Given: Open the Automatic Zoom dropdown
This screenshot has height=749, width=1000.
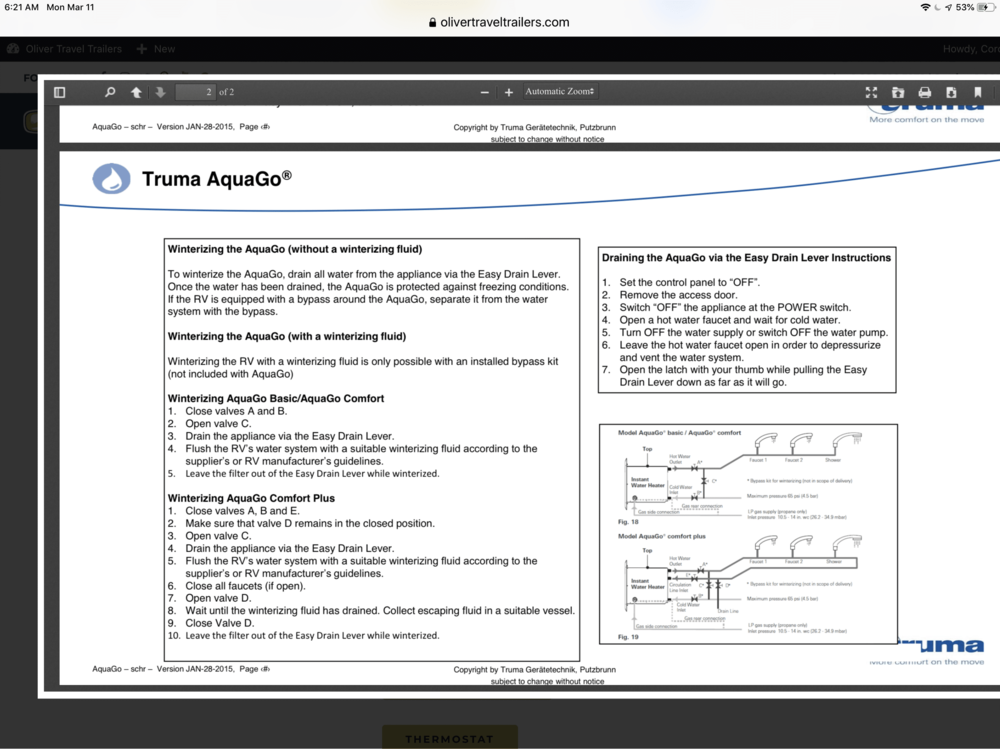Looking at the screenshot, I should [560, 92].
